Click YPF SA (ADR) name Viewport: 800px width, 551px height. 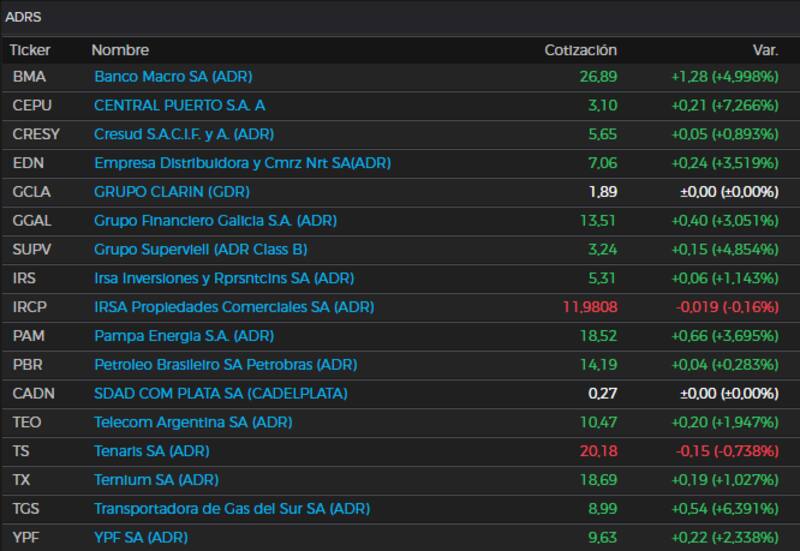click(140, 538)
